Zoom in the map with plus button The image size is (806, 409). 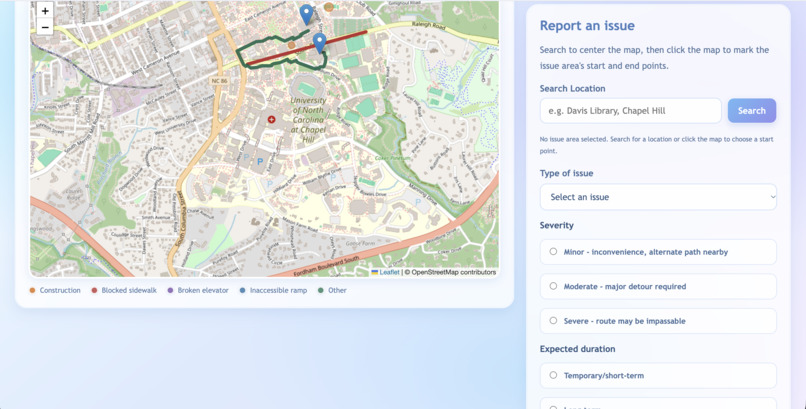pyautogui.click(x=45, y=10)
